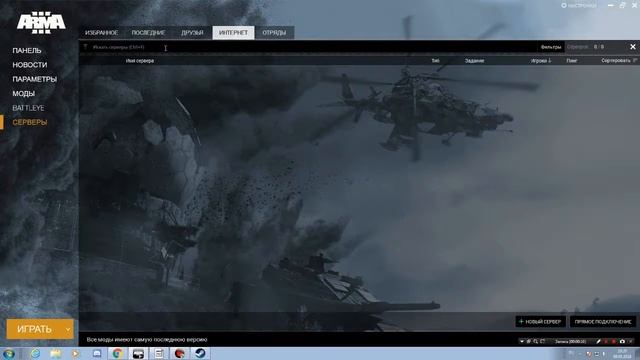Viewport: 640px width, 360px height.
Task: Open ПАРАМЕТРЫ in the sidebar
Action: [34, 79]
